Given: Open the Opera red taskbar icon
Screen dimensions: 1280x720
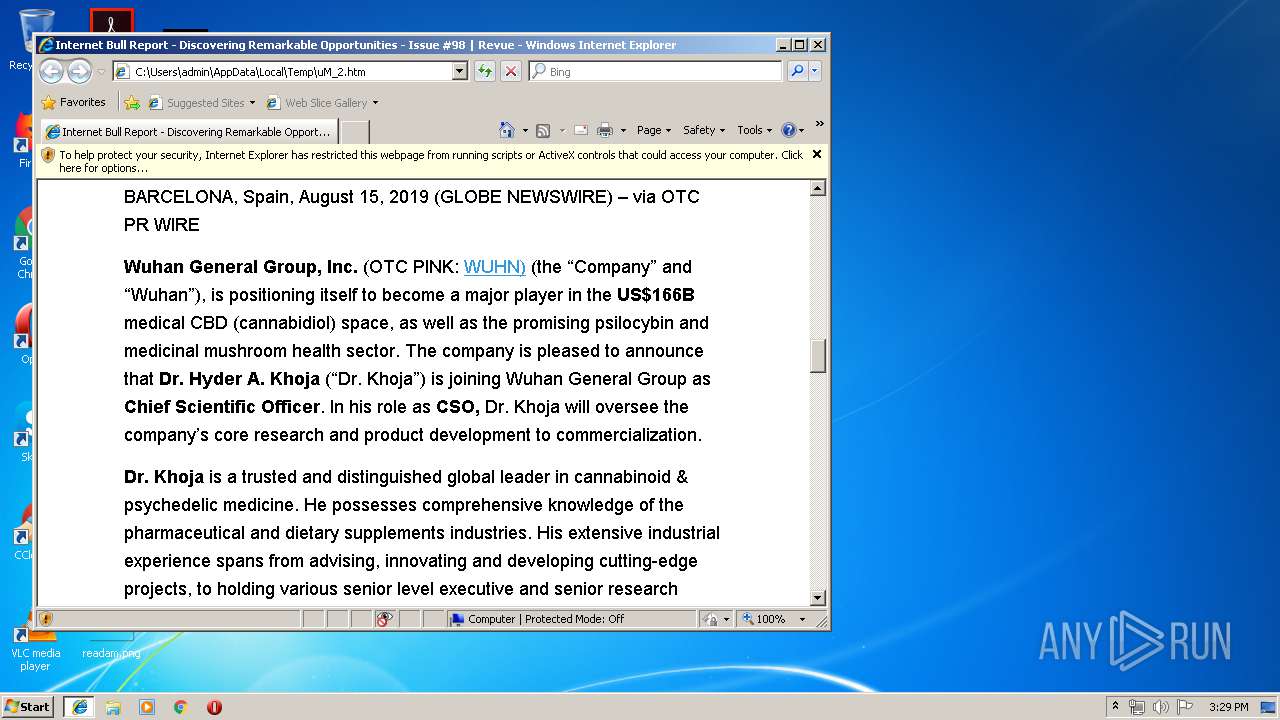Looking at the screenshot, I should pos(214,706).
